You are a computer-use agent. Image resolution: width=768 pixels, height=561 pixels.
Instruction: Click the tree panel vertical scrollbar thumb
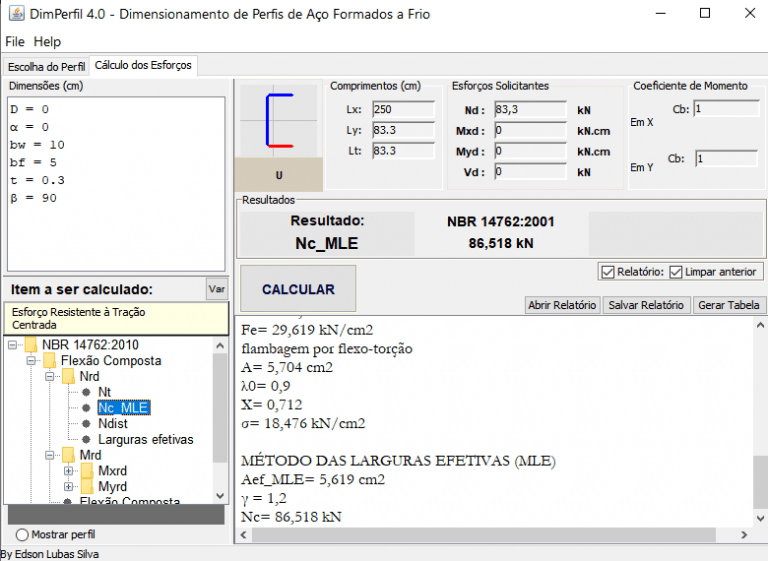tap(220, 408)
